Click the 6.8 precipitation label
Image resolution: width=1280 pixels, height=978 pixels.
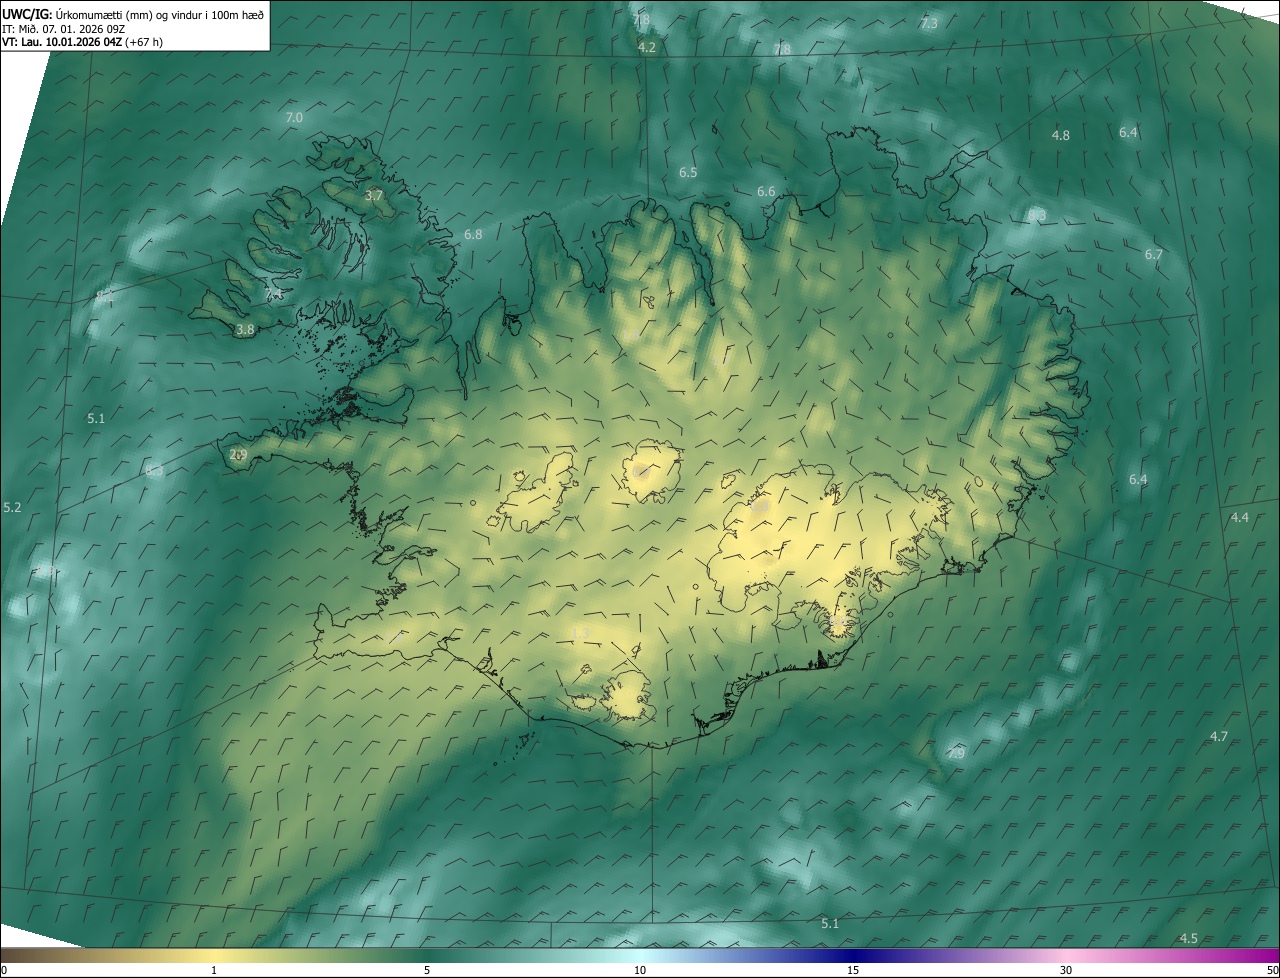pyautogui.click(x=473, y=235)
